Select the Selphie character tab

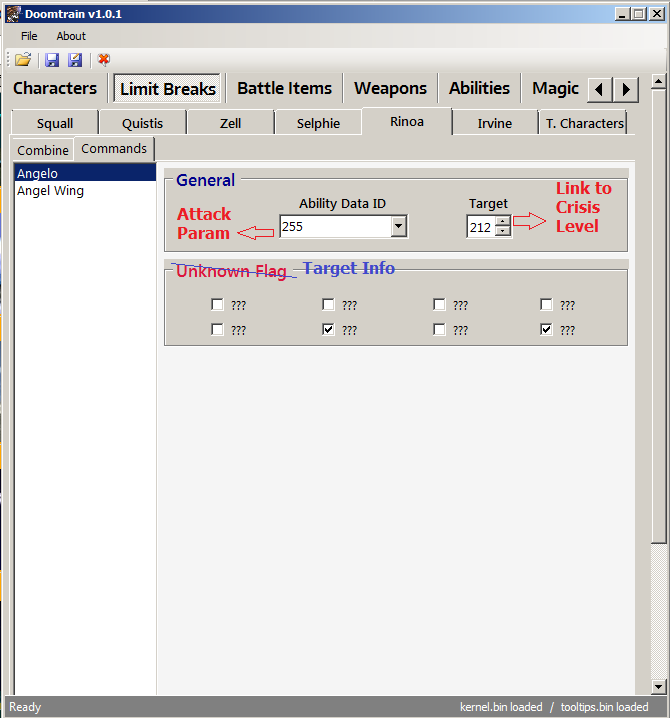click(318, 123)
